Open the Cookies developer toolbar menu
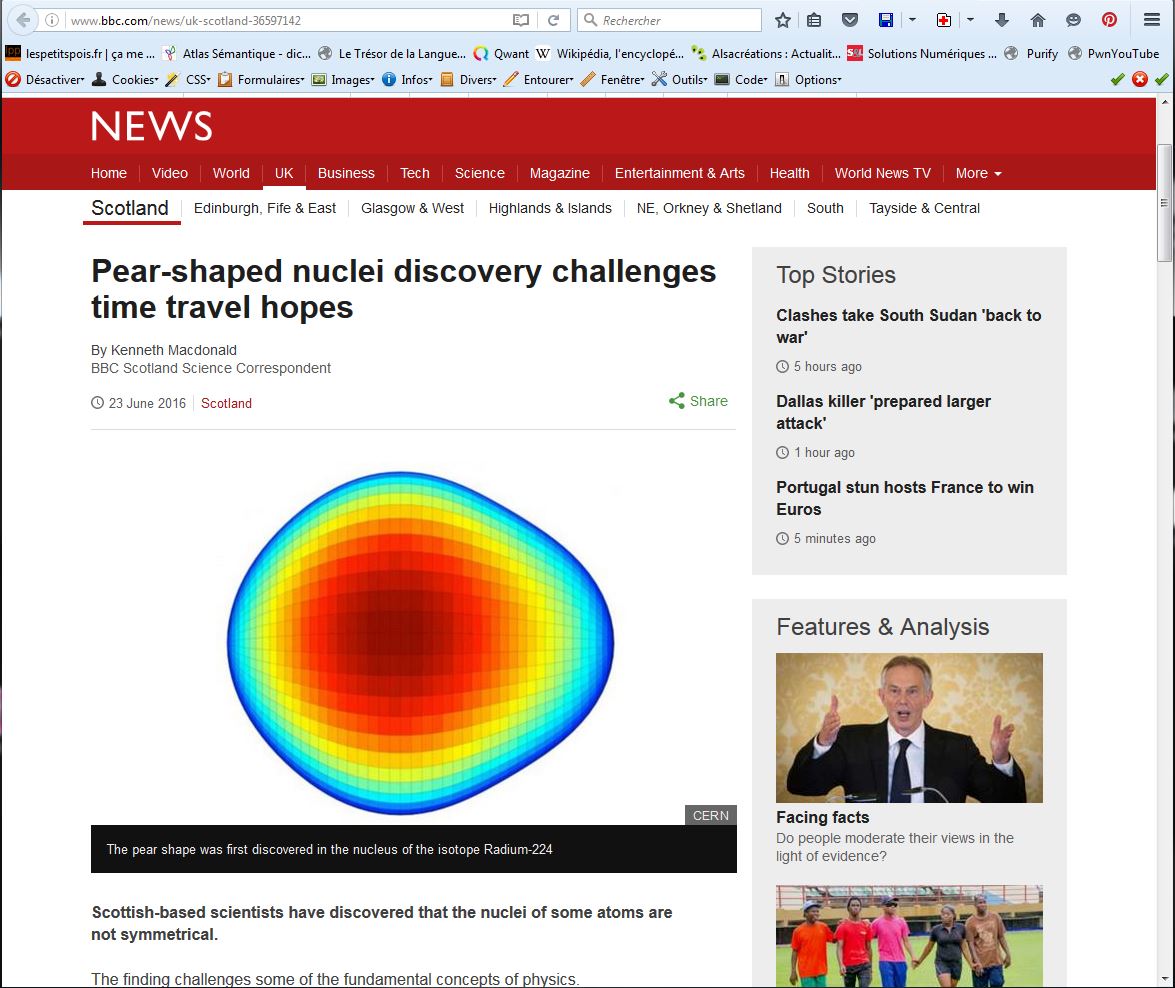 tap(125, 79)
